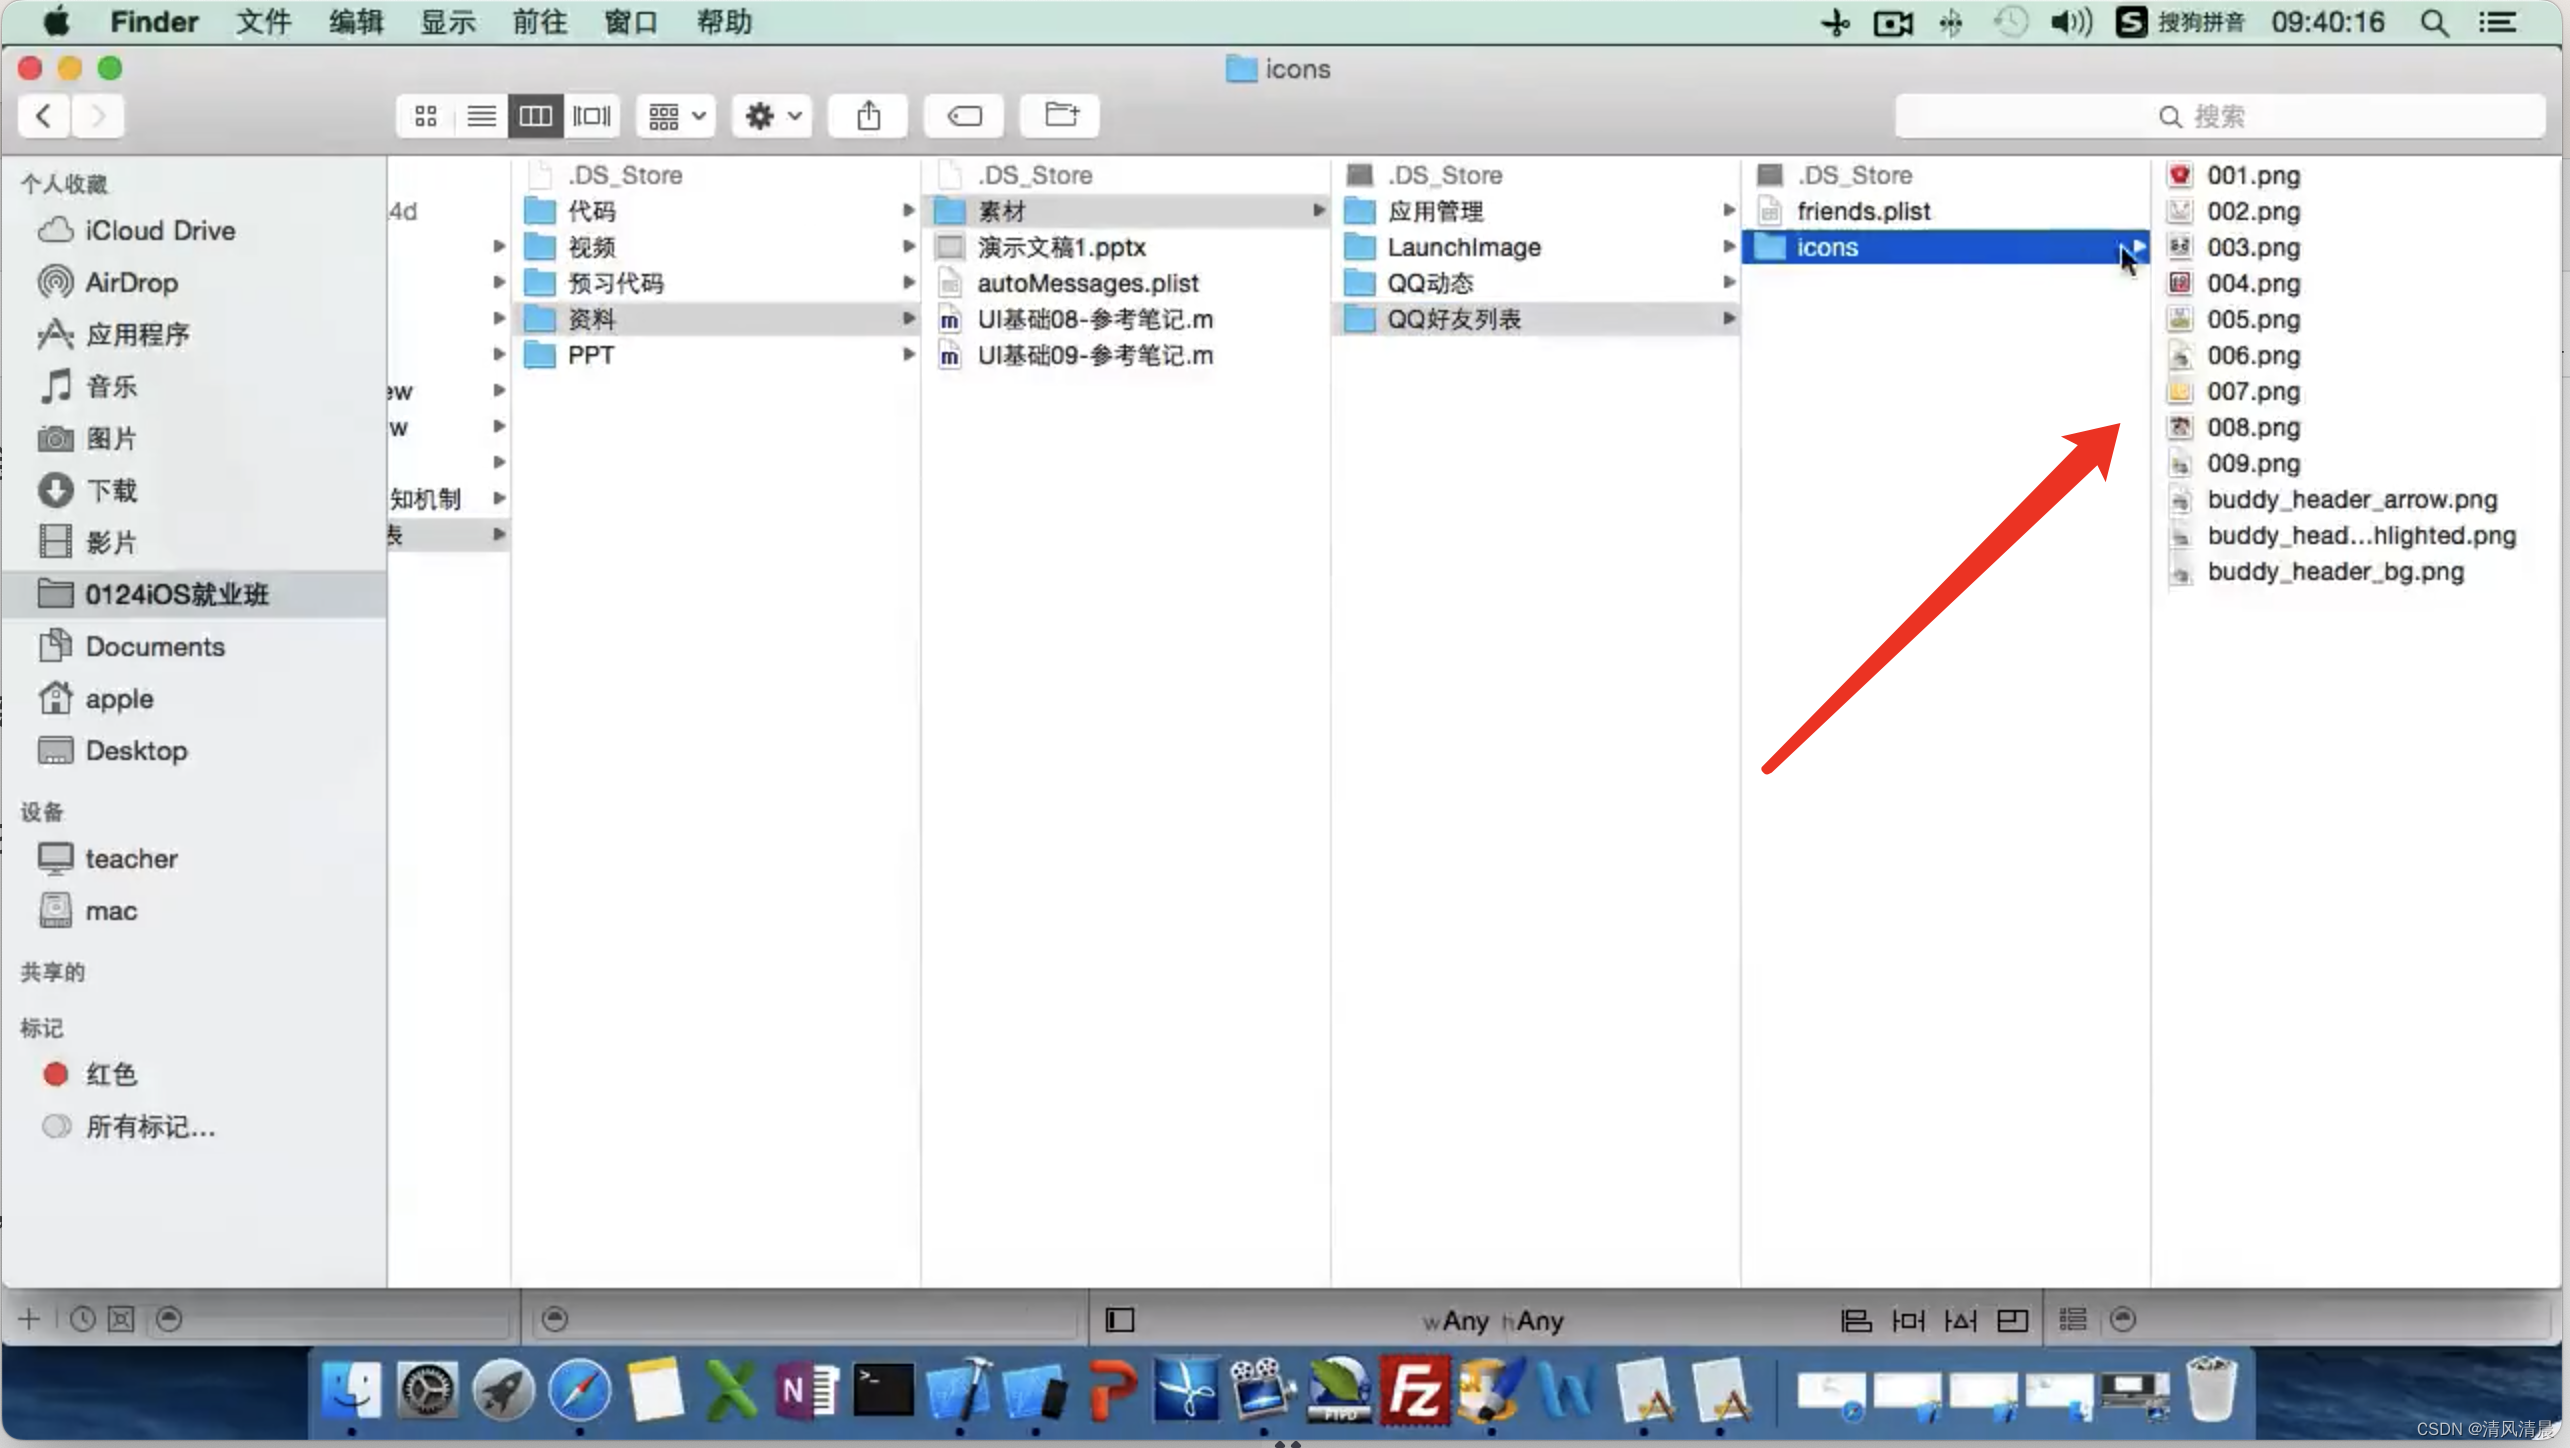Open the 窗口 menu
The width and height of the screenshot is (2570, 1448).
click(631, 22)
